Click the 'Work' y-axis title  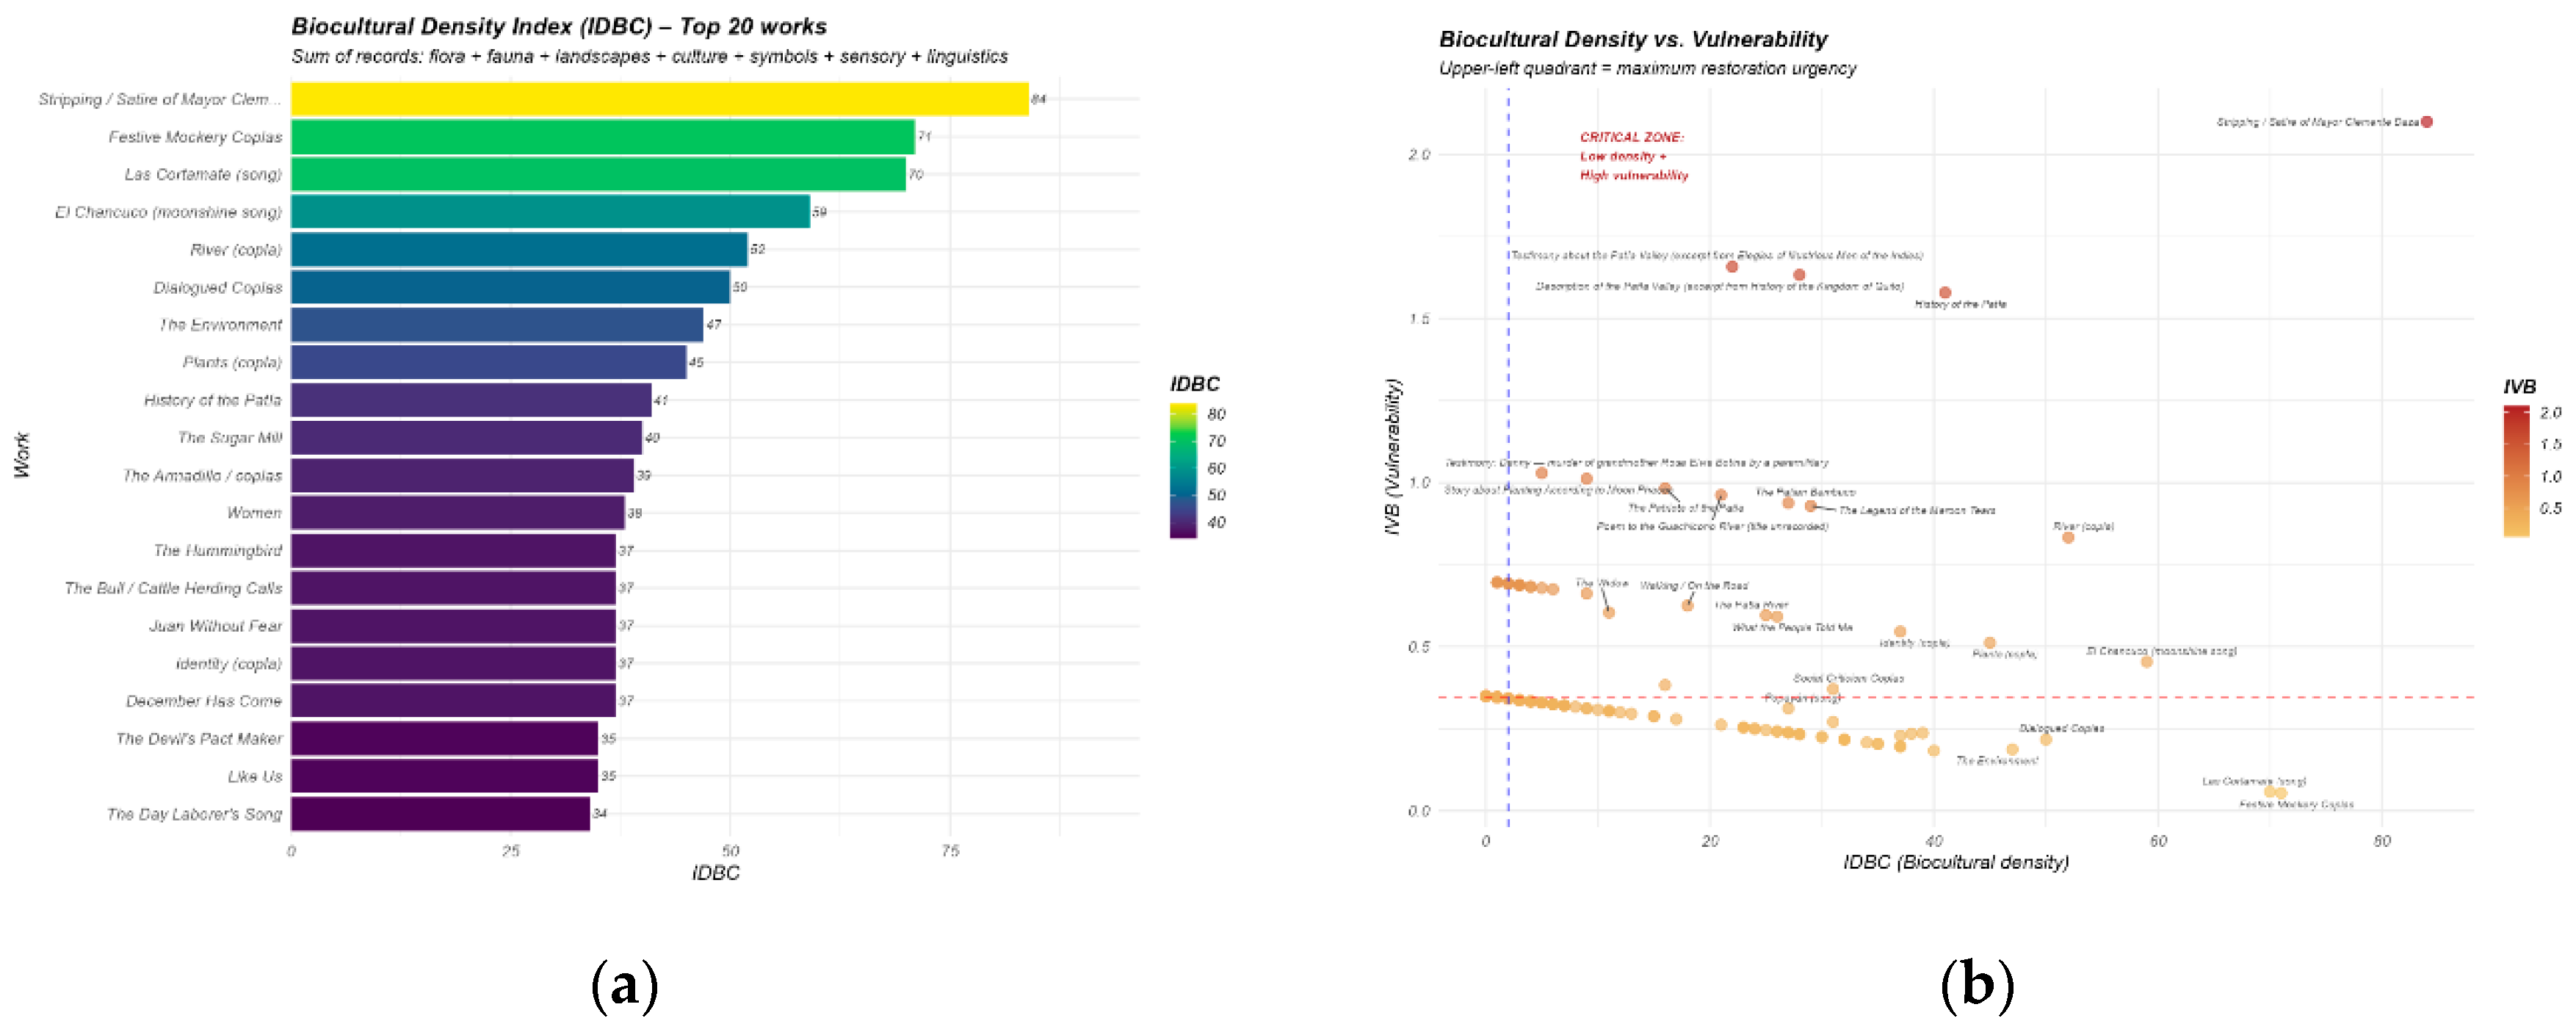tap(22, 456)
